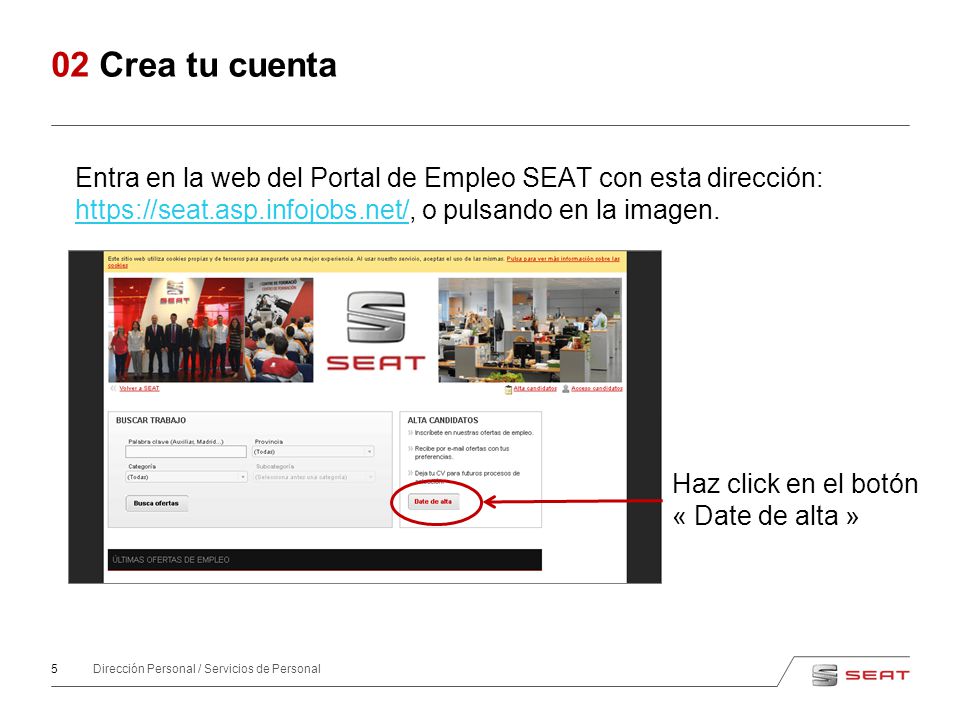This screenshot has width=960, height=720.
Task: Open the Categoría dropdown
Action: click(186, 477)
